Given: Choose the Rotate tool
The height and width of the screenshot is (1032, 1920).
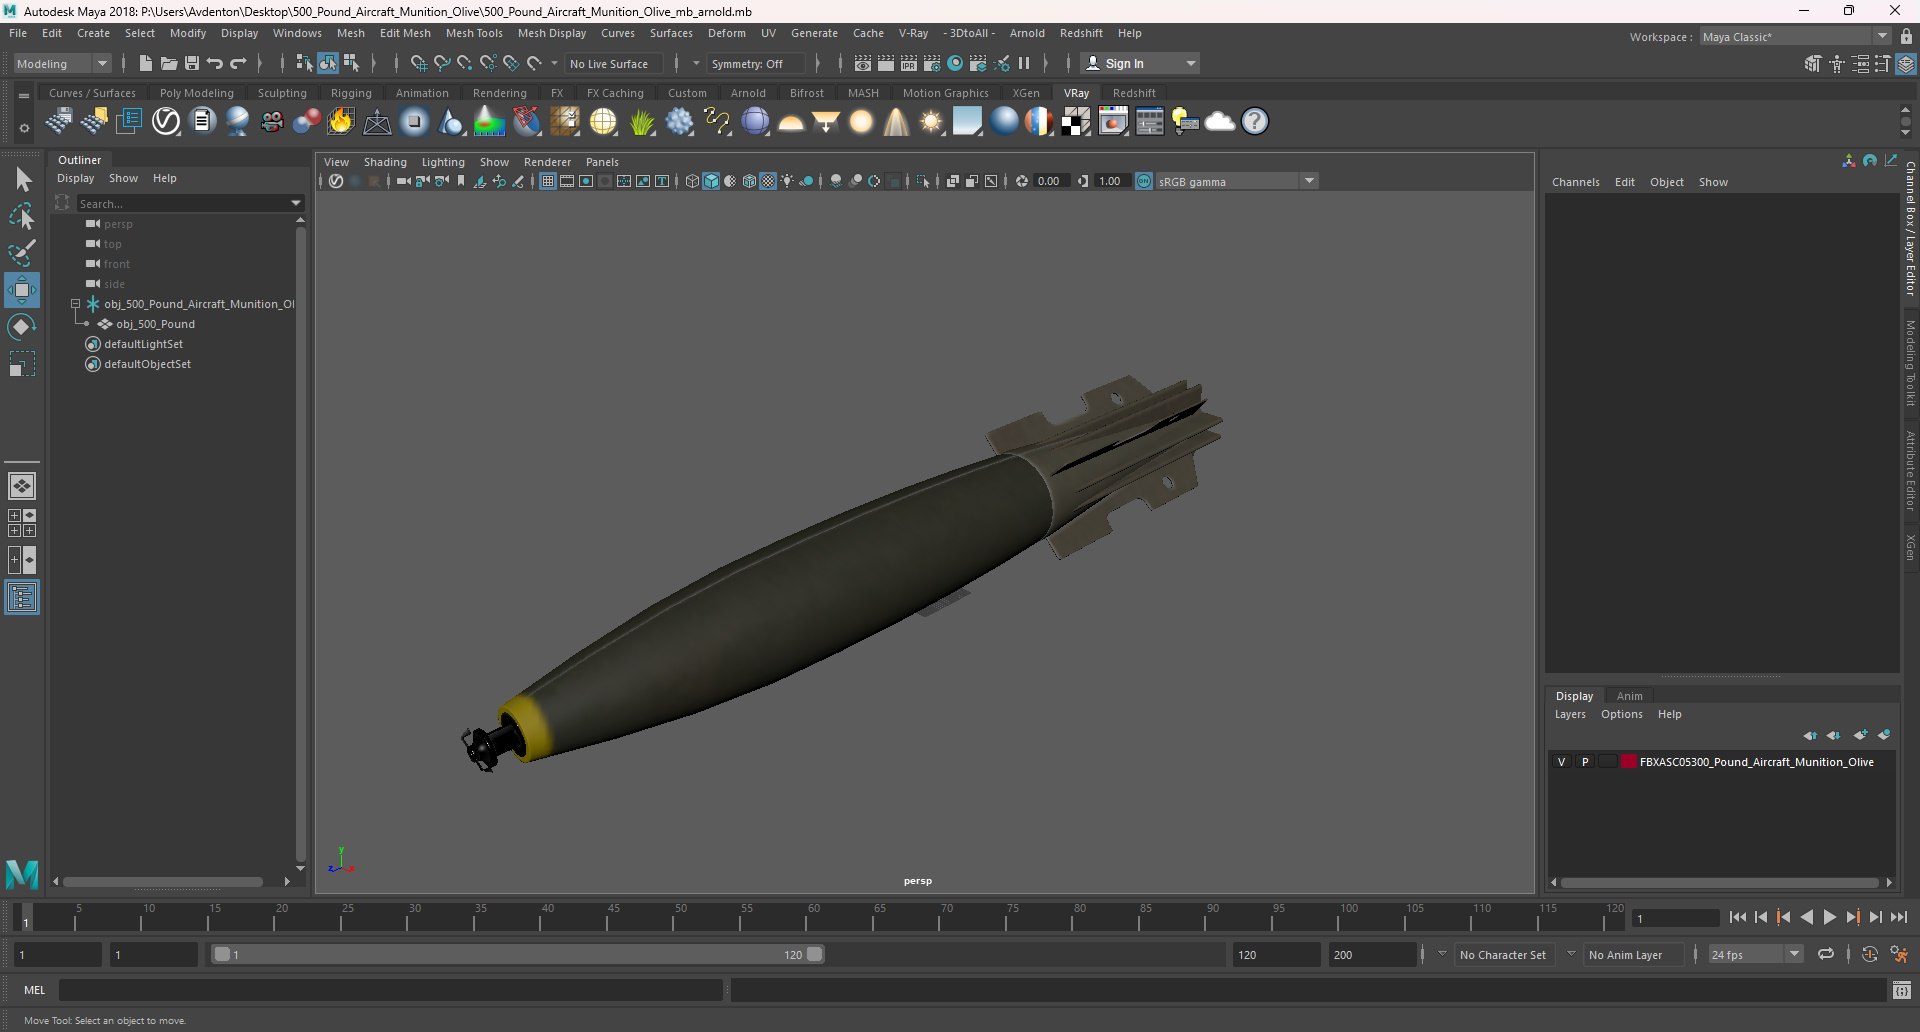Looking at the screenshot, I should (x=22, y=327).
